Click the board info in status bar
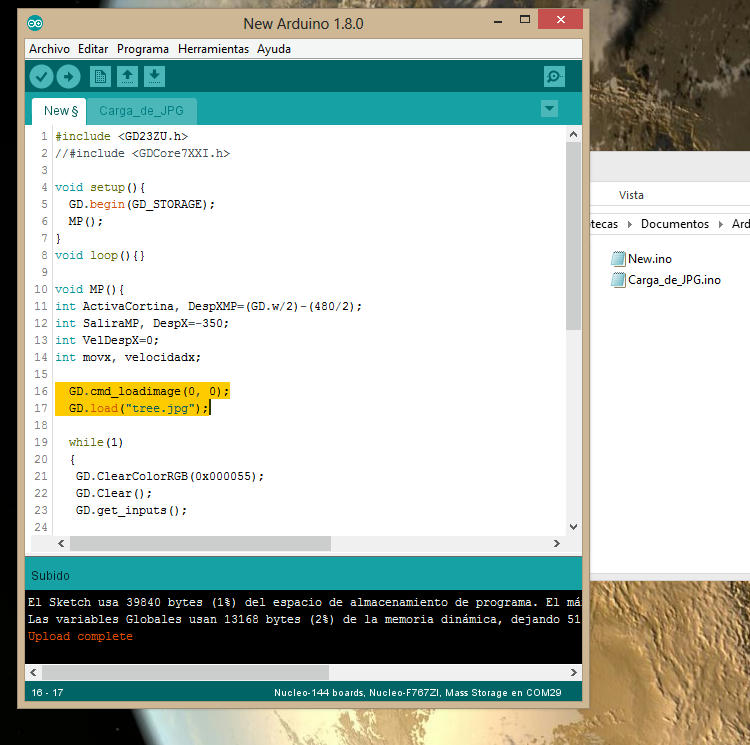The height and width of the screenshot is (745, 750). 417,692
